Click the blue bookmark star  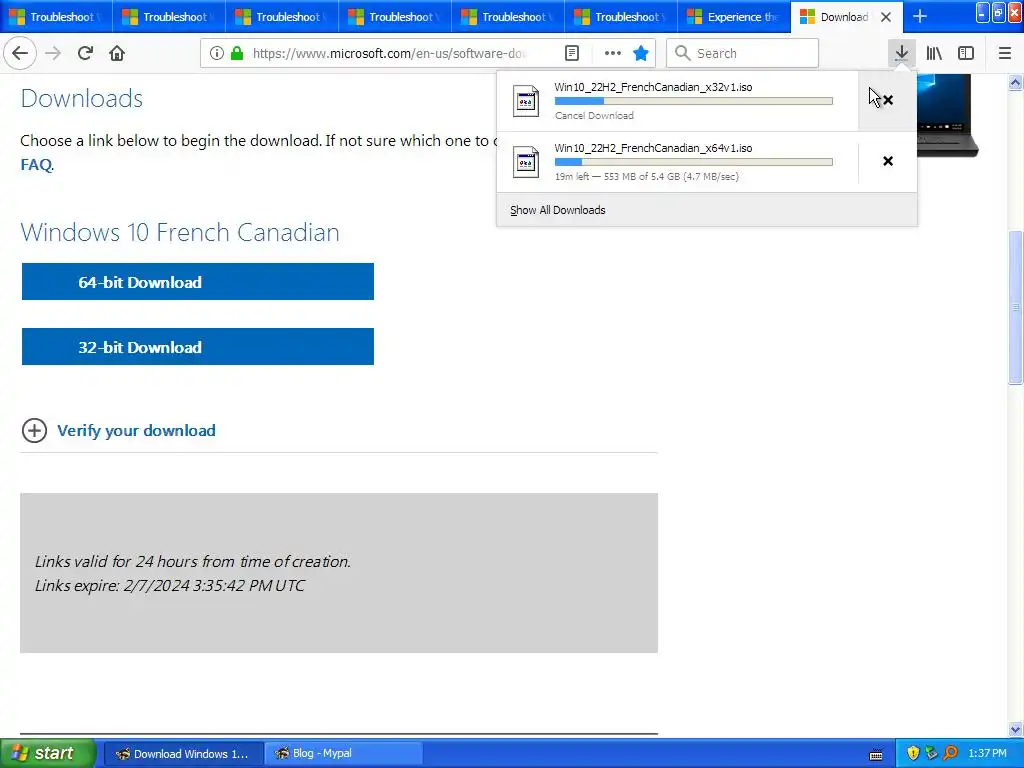click(641, 54)
